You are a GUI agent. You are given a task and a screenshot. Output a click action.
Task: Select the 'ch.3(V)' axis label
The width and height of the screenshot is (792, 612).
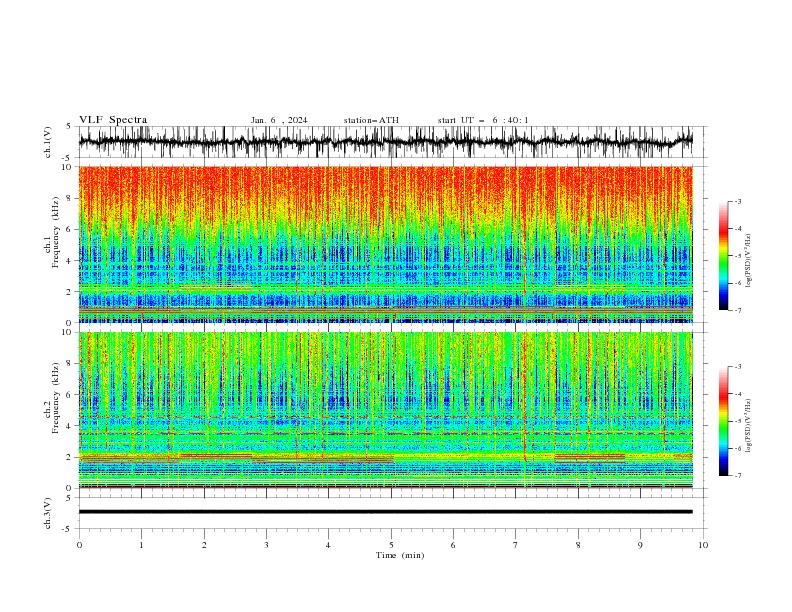(x=48, y=514)
